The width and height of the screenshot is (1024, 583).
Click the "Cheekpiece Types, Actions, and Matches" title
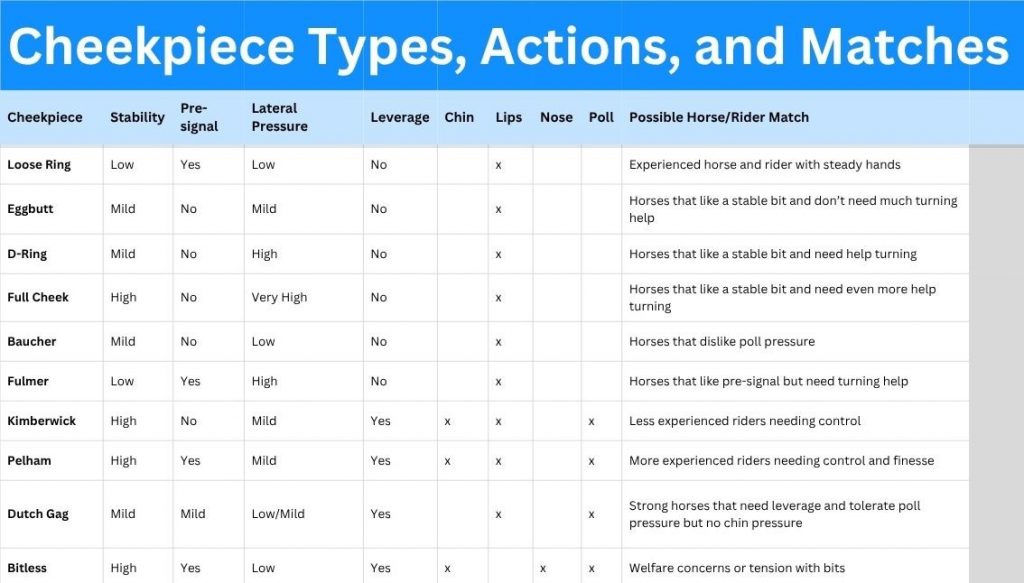(509, 47)
